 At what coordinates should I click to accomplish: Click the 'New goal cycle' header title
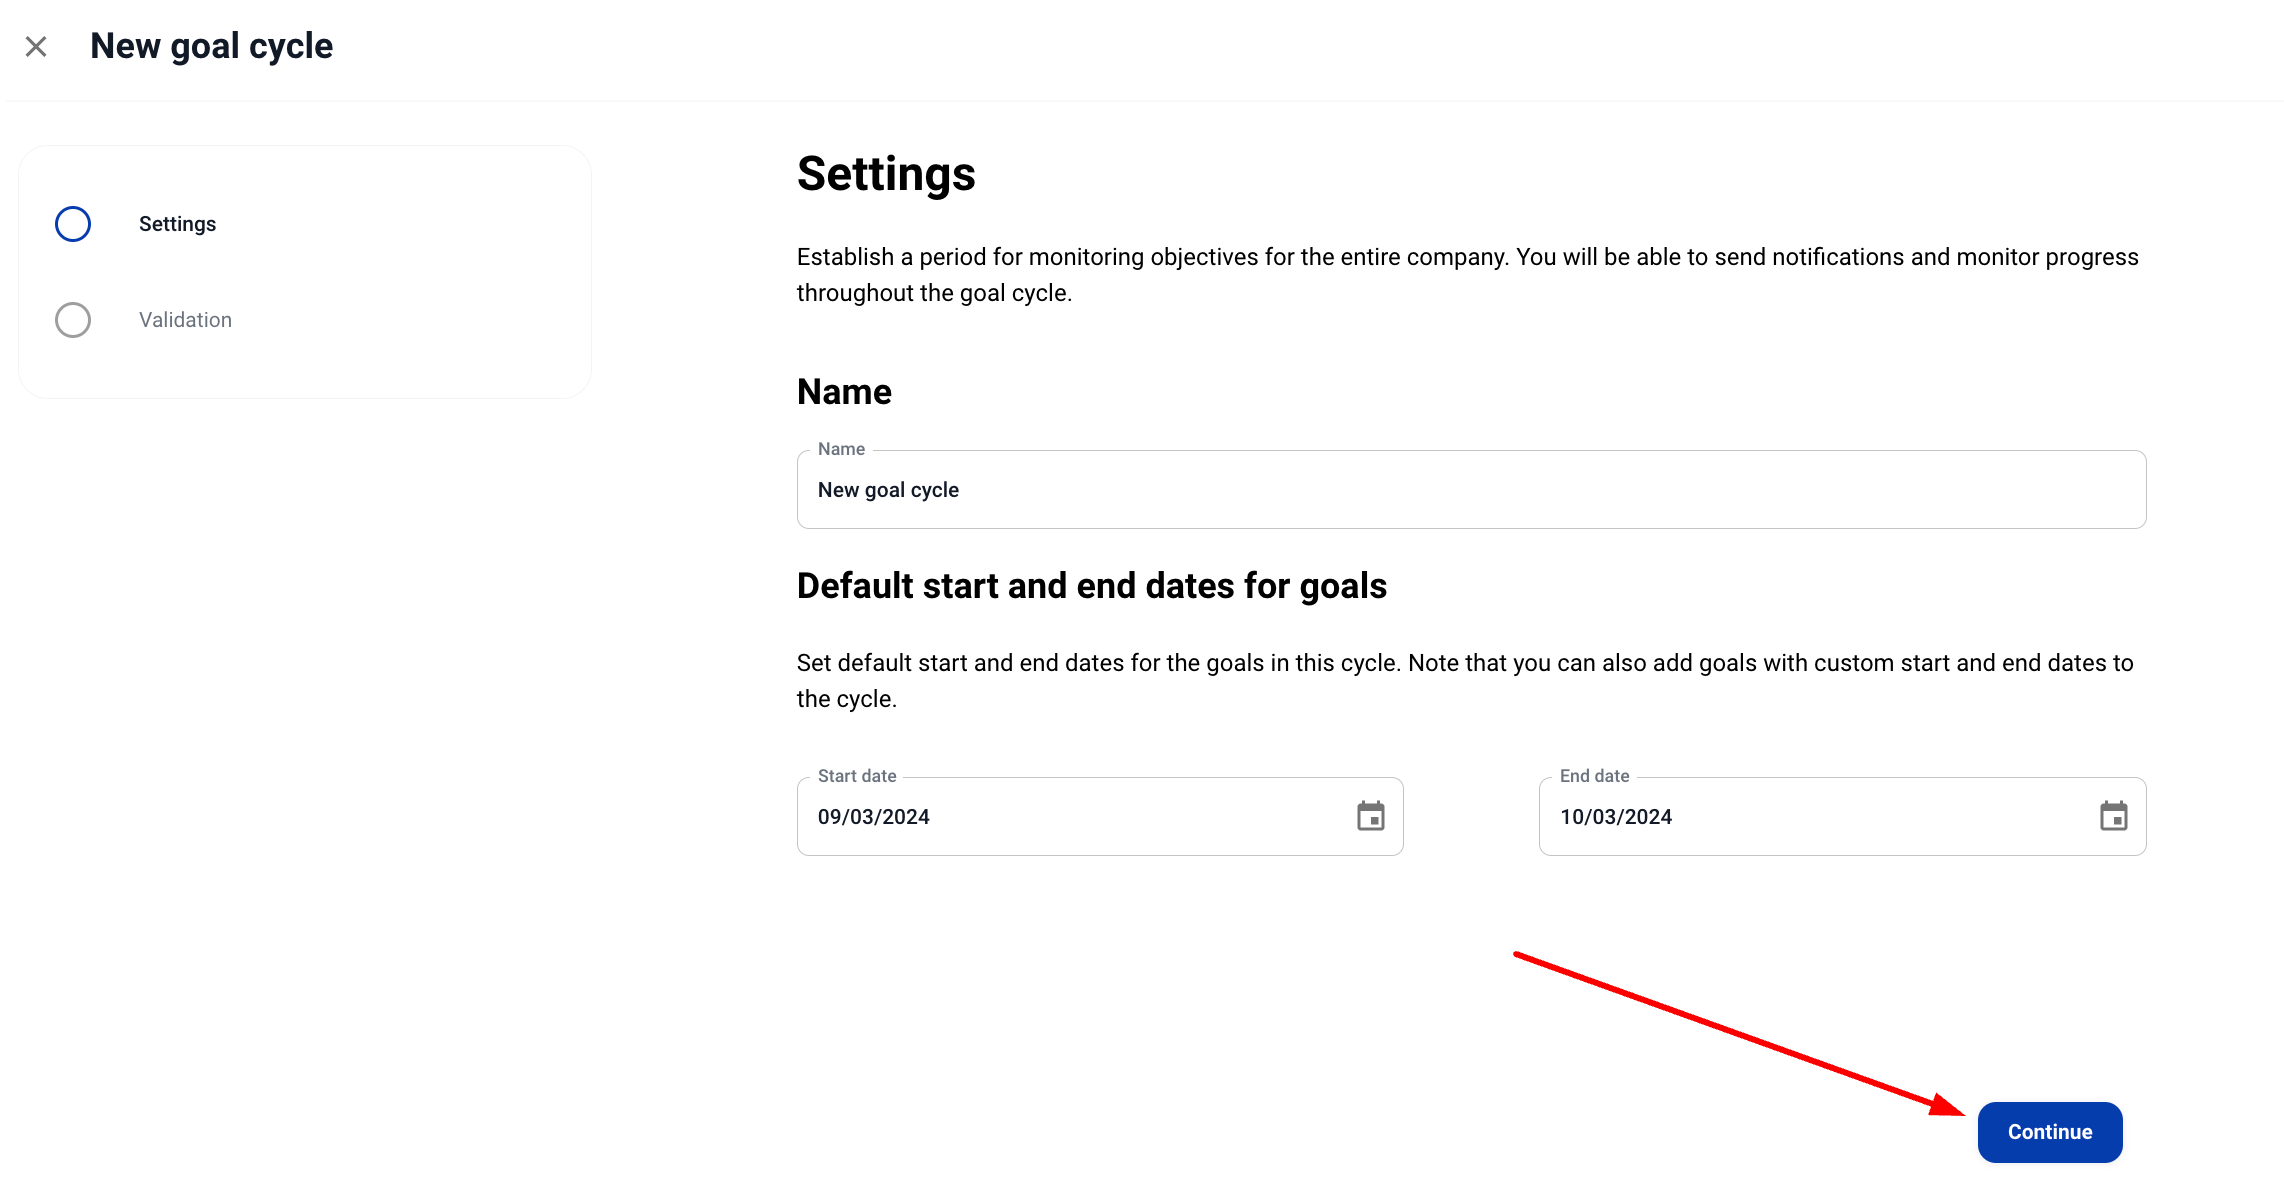click(211, 46)
